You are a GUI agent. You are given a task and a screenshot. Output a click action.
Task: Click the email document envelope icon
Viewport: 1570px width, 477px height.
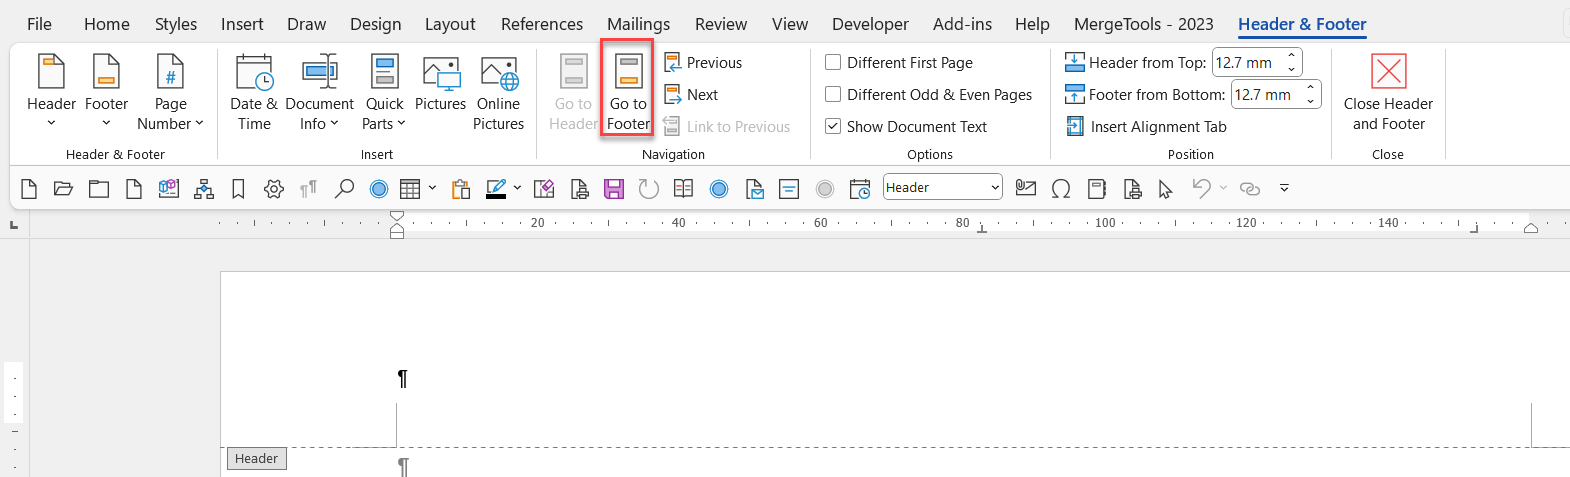pos(755,188)
